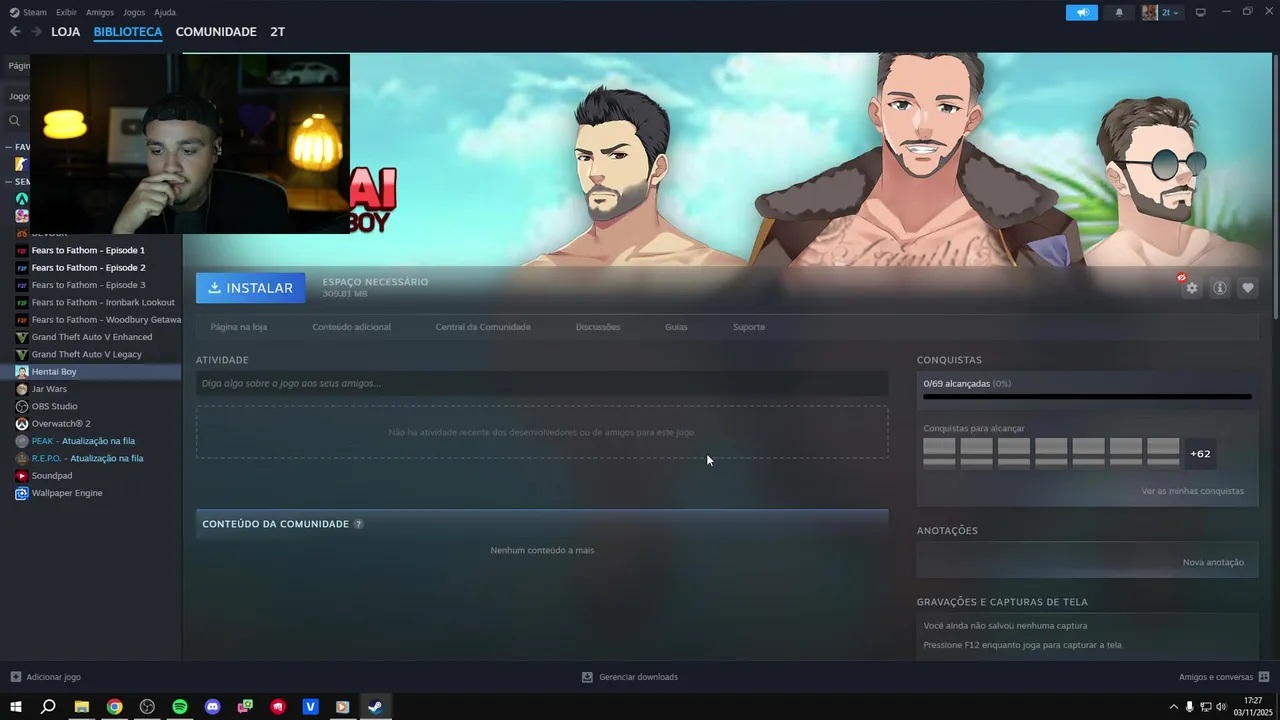
Task: Show game information icon
Action: [1220, 288]
